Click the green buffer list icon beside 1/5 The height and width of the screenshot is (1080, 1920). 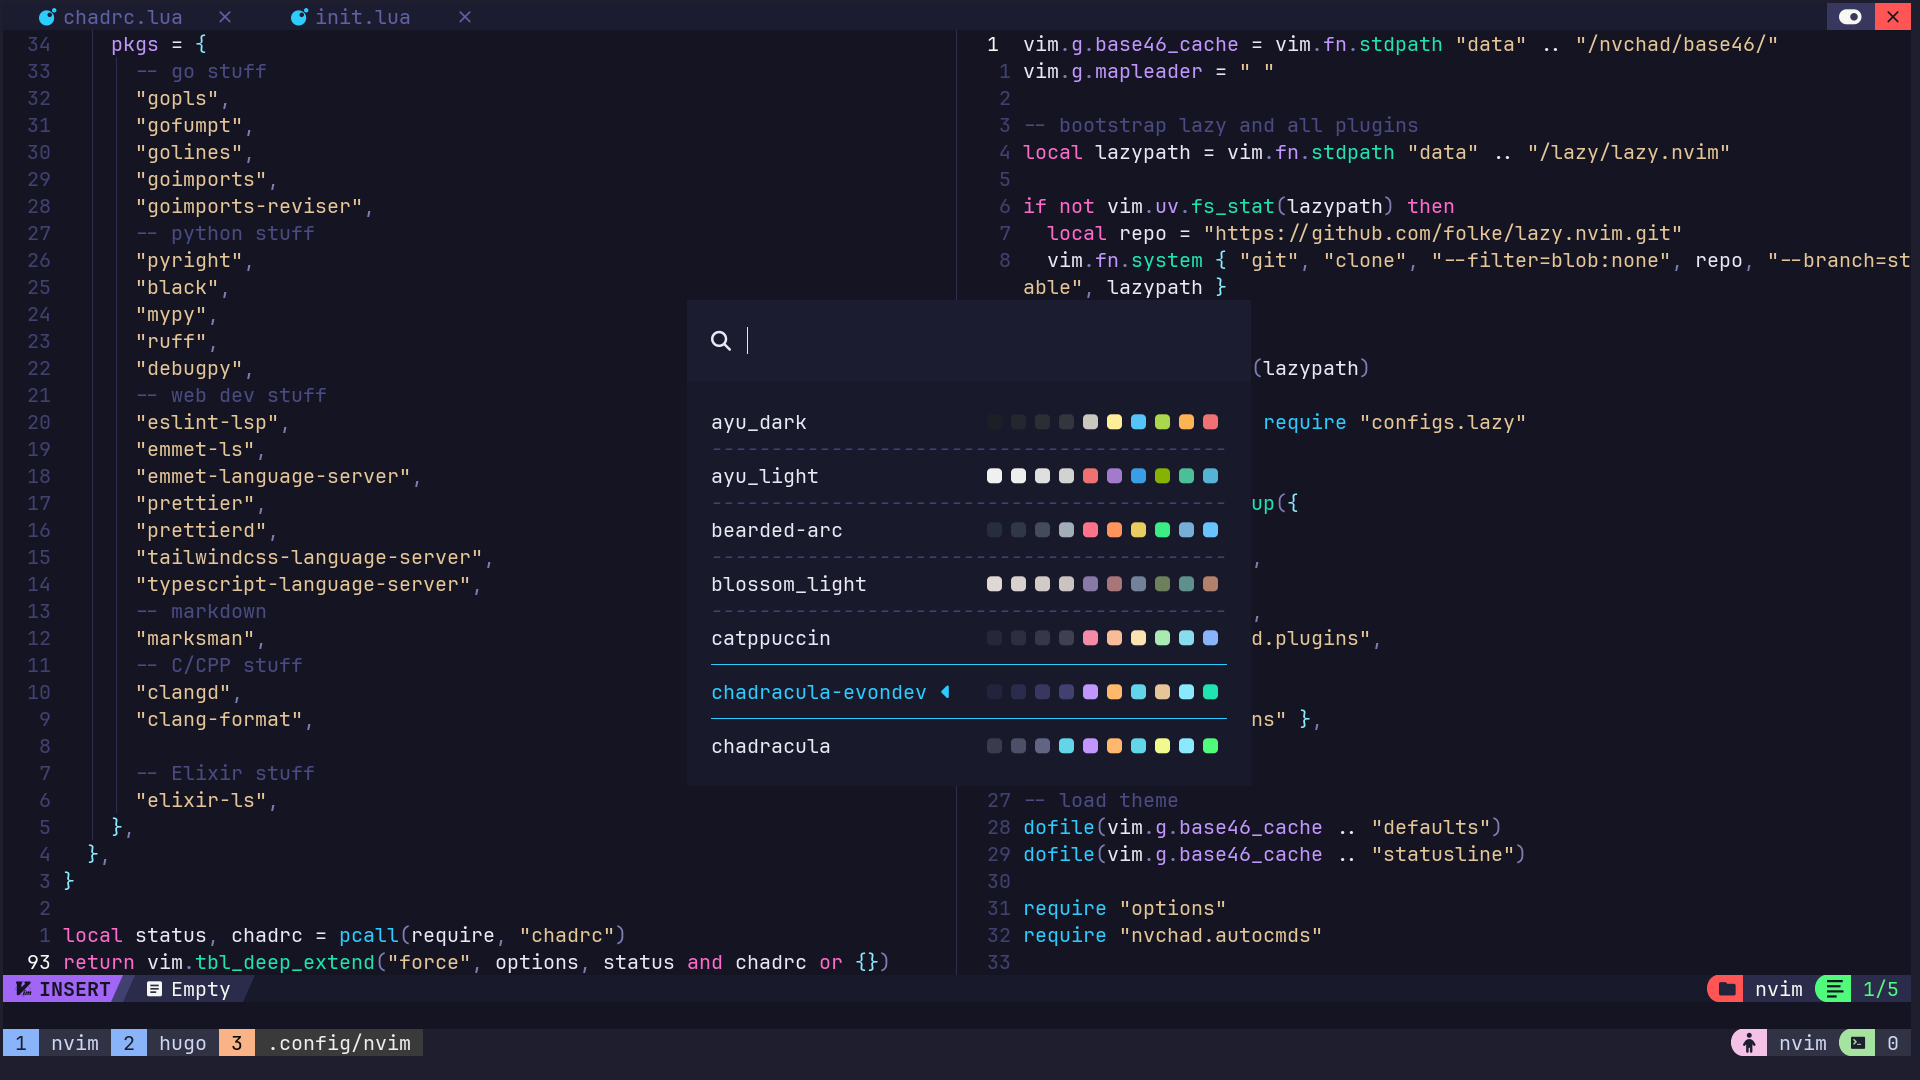pyautogui.click(x=1834, y=988)
